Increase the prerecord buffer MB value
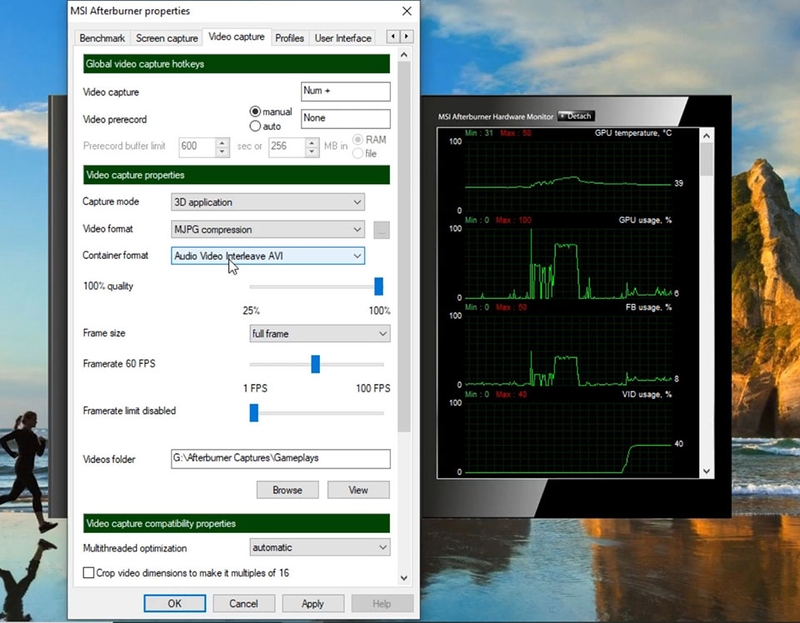Screen dimensions: 800x623 (312, 142)
